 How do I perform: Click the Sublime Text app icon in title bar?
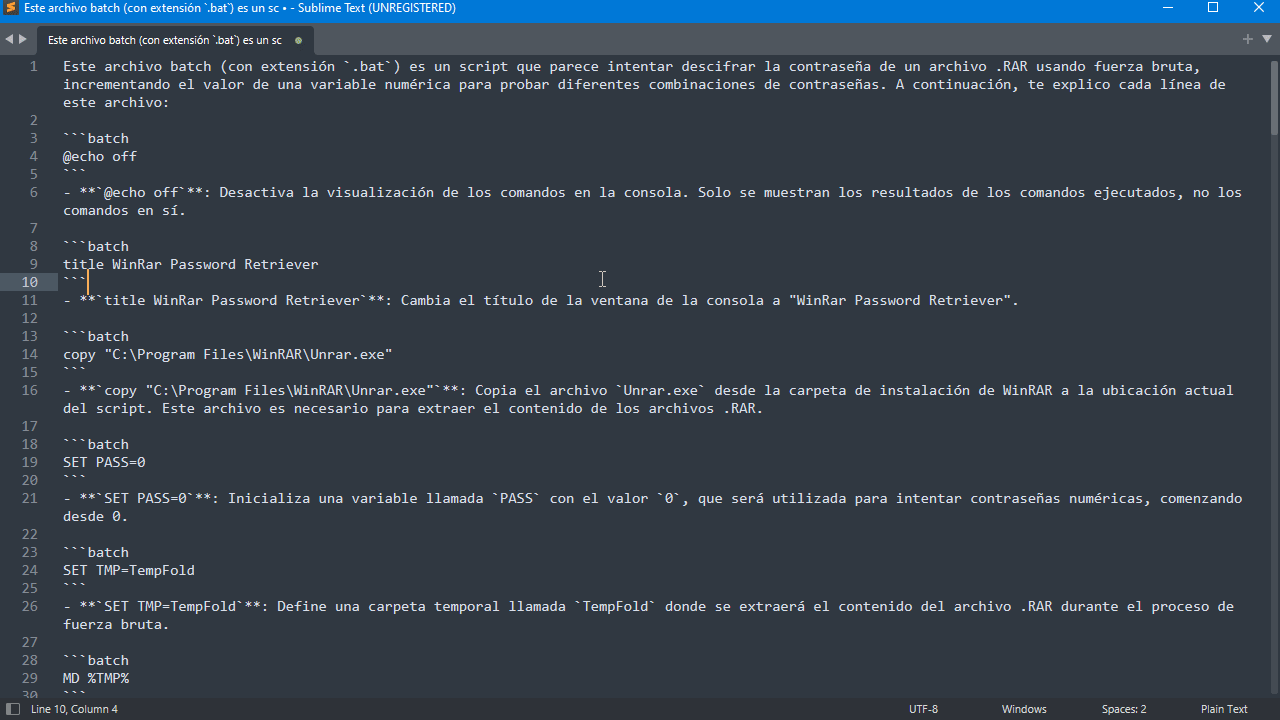[11, 8]
